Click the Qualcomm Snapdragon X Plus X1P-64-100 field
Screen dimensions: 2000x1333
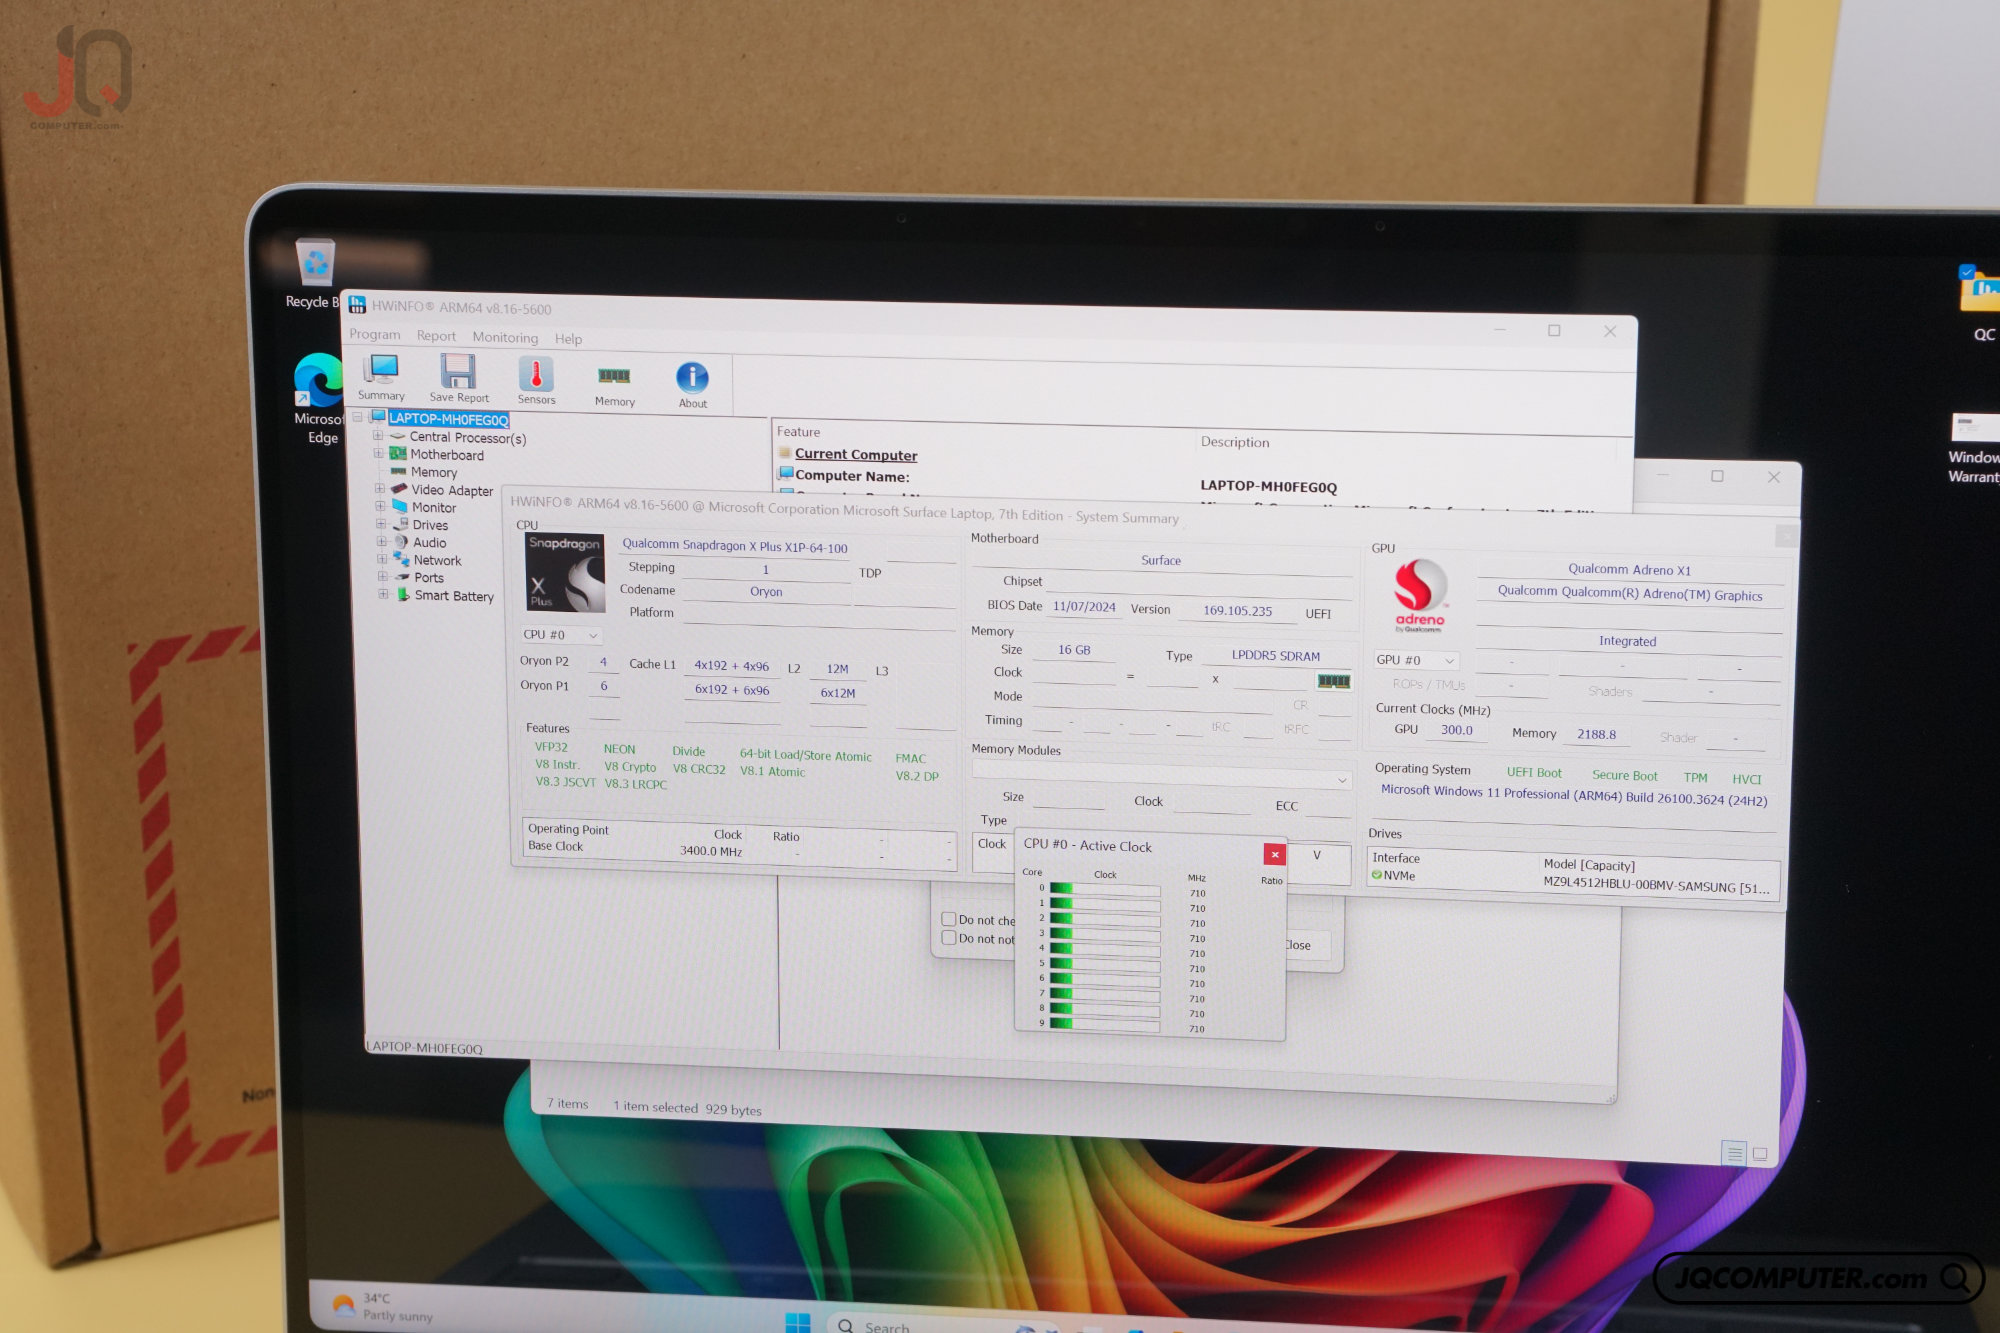pos(735,546)
